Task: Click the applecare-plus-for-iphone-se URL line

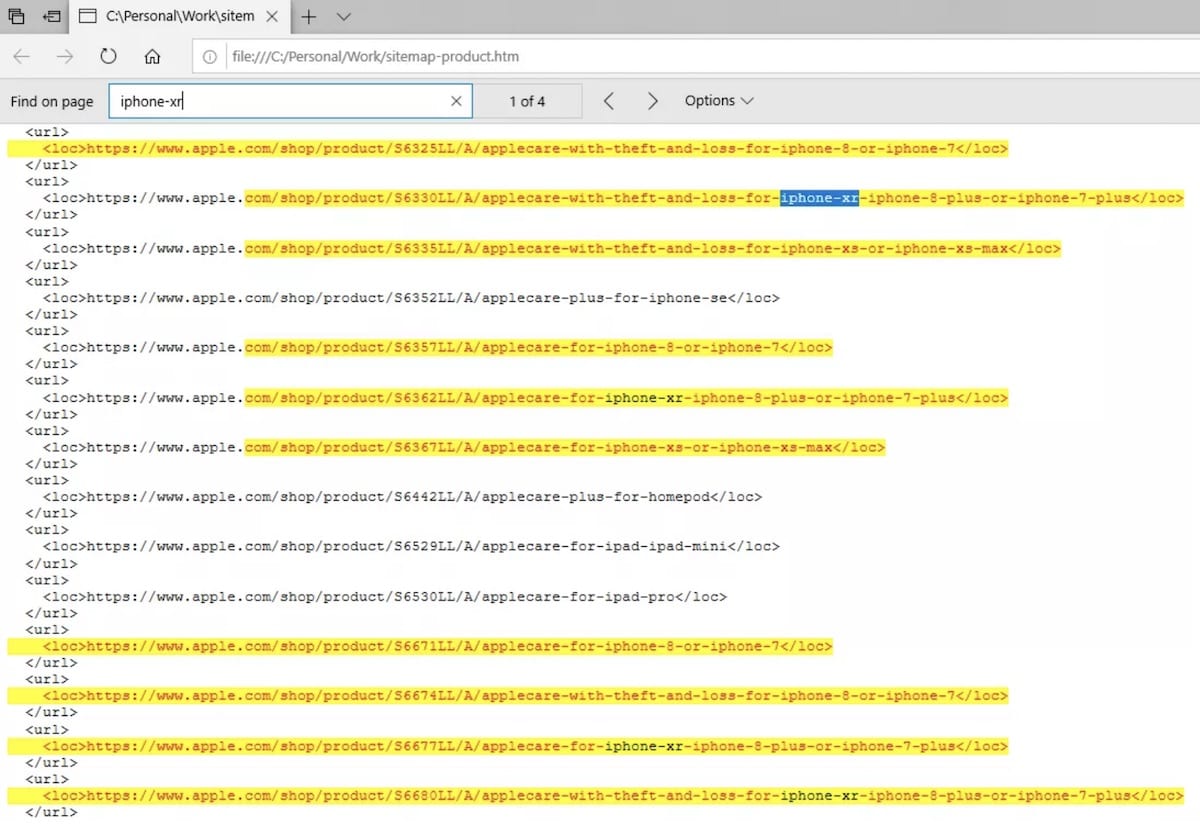Action: point(411,298)
